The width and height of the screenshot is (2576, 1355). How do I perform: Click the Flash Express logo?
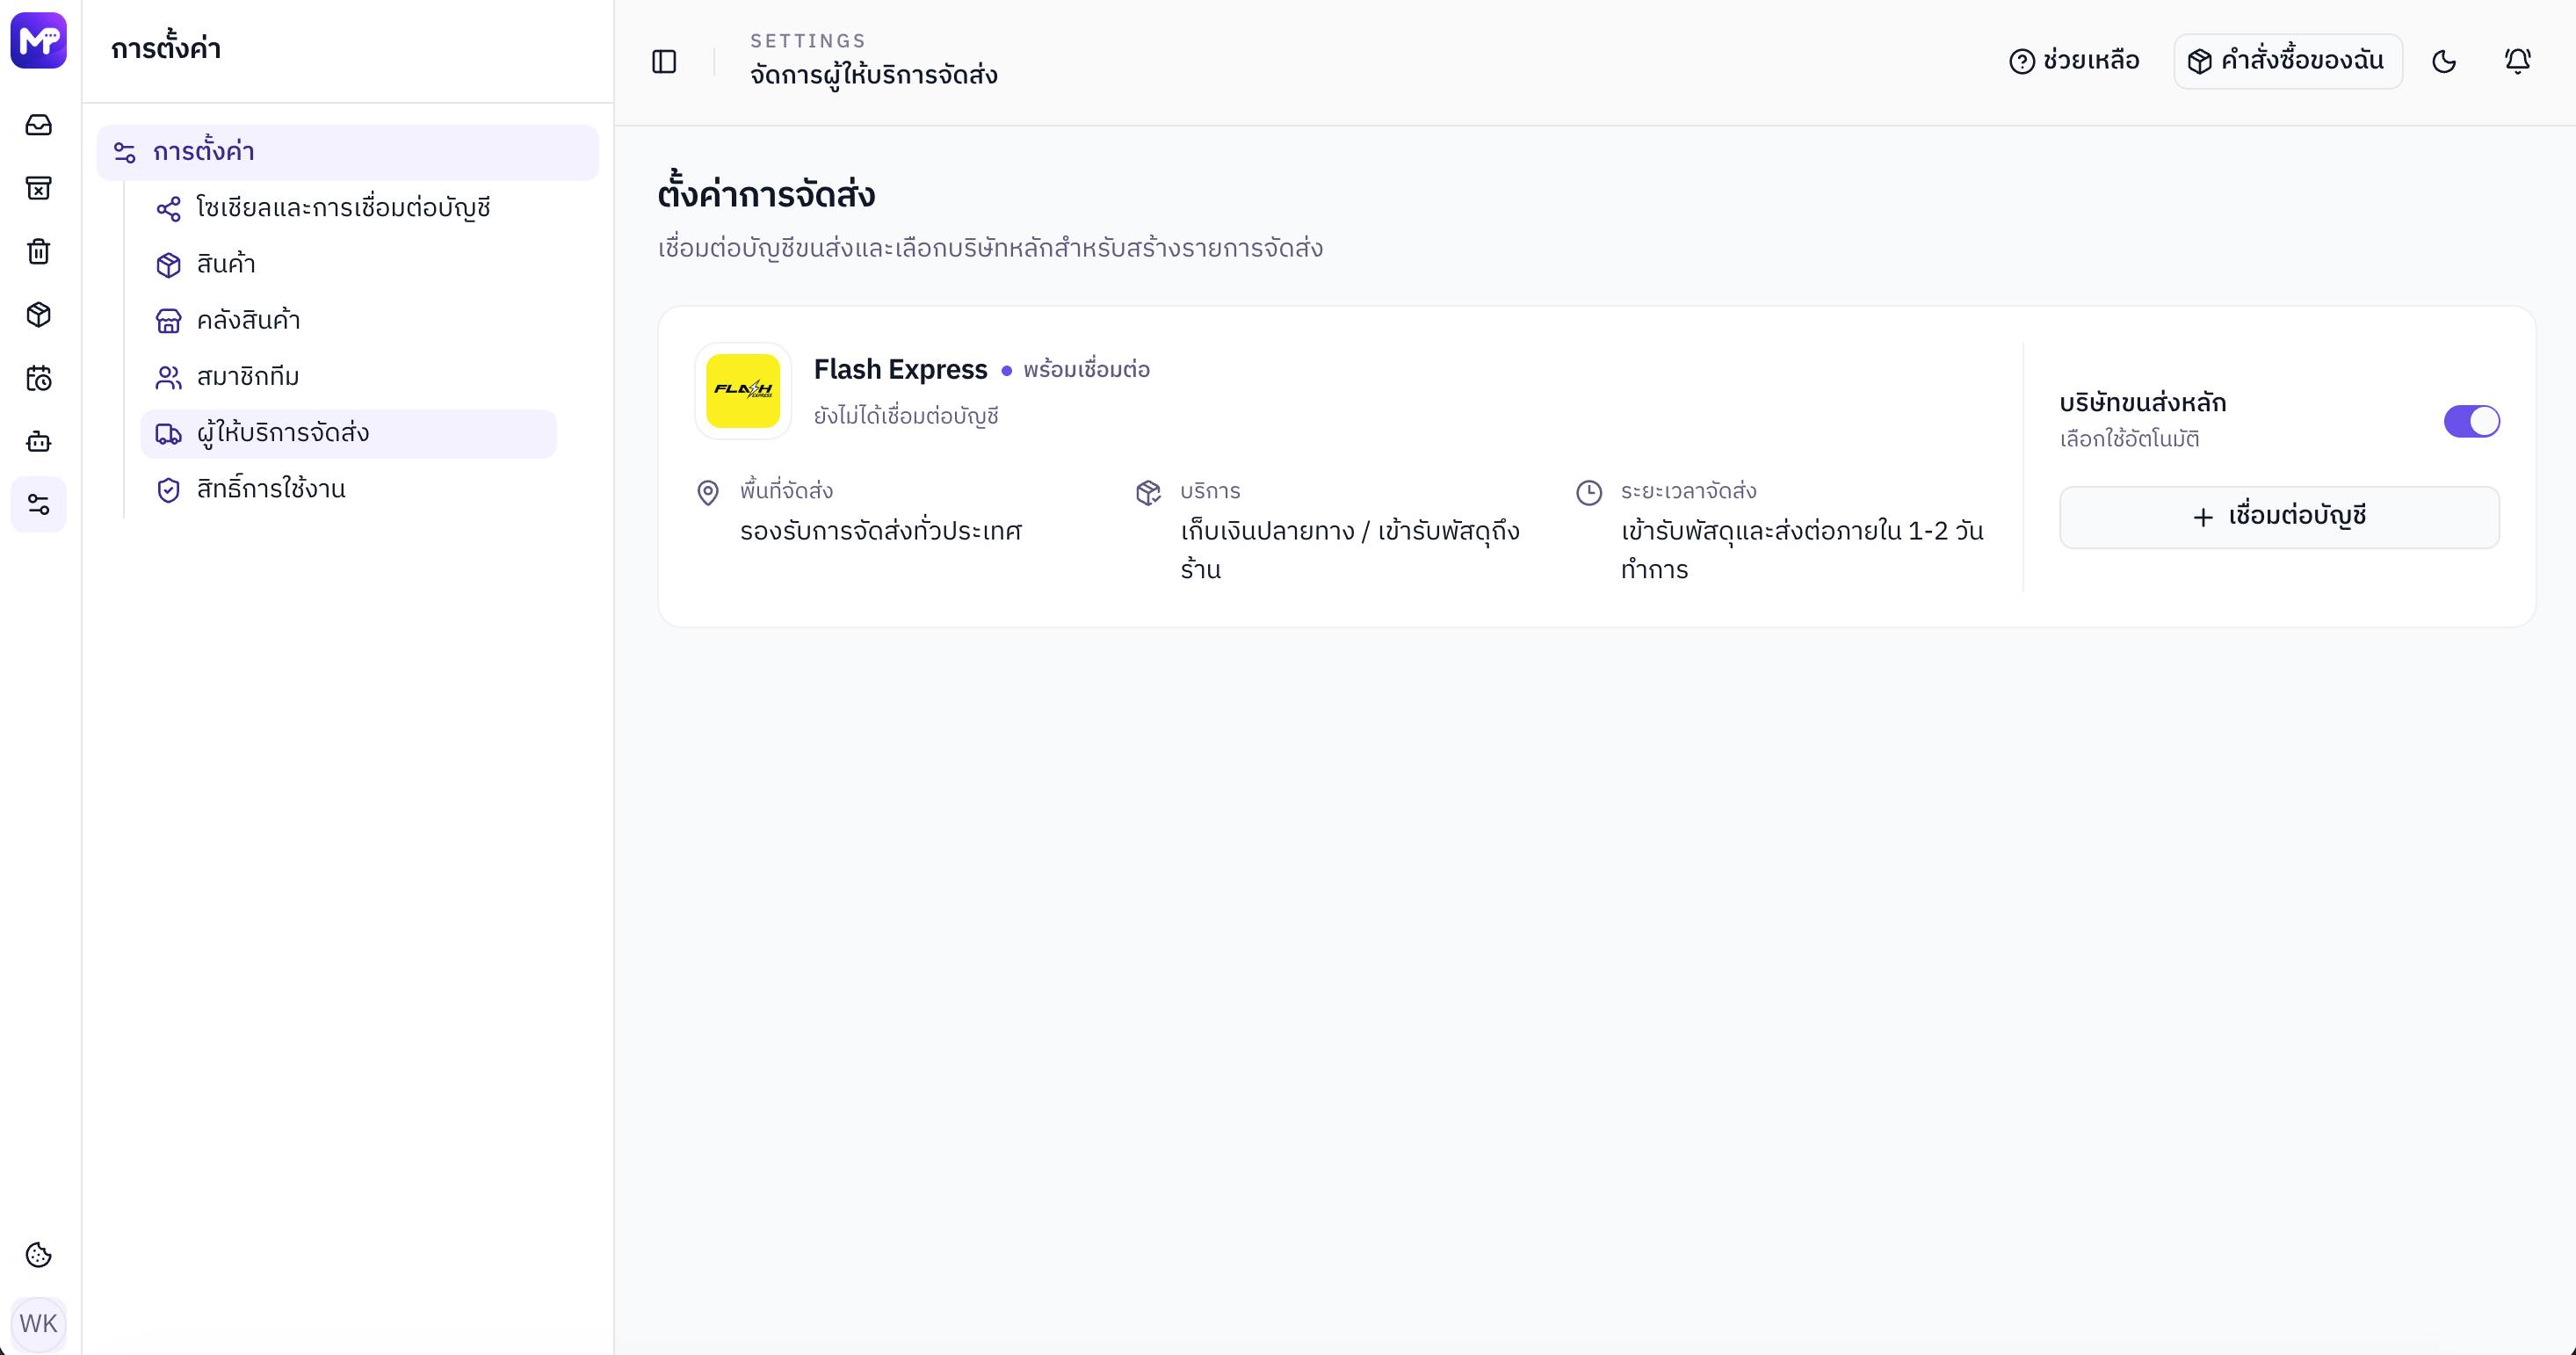(743, 391)
